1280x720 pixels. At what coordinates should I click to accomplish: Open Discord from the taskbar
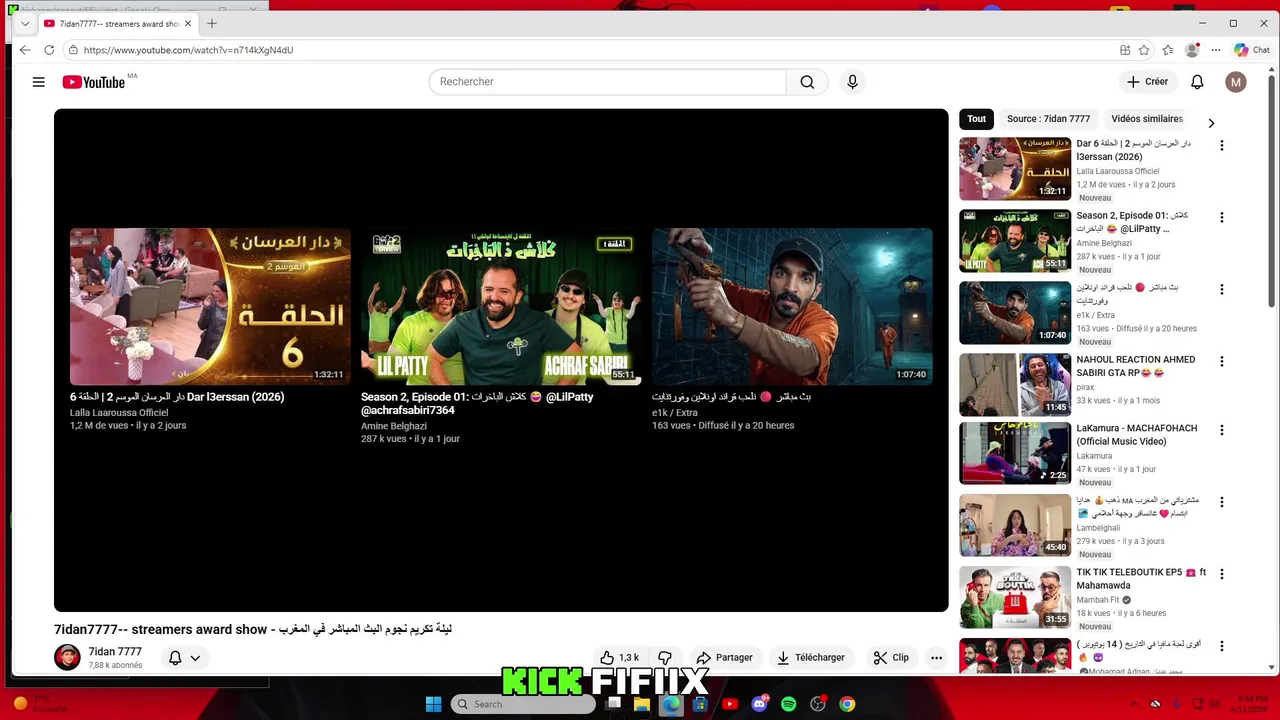click(x=759, y=704)
